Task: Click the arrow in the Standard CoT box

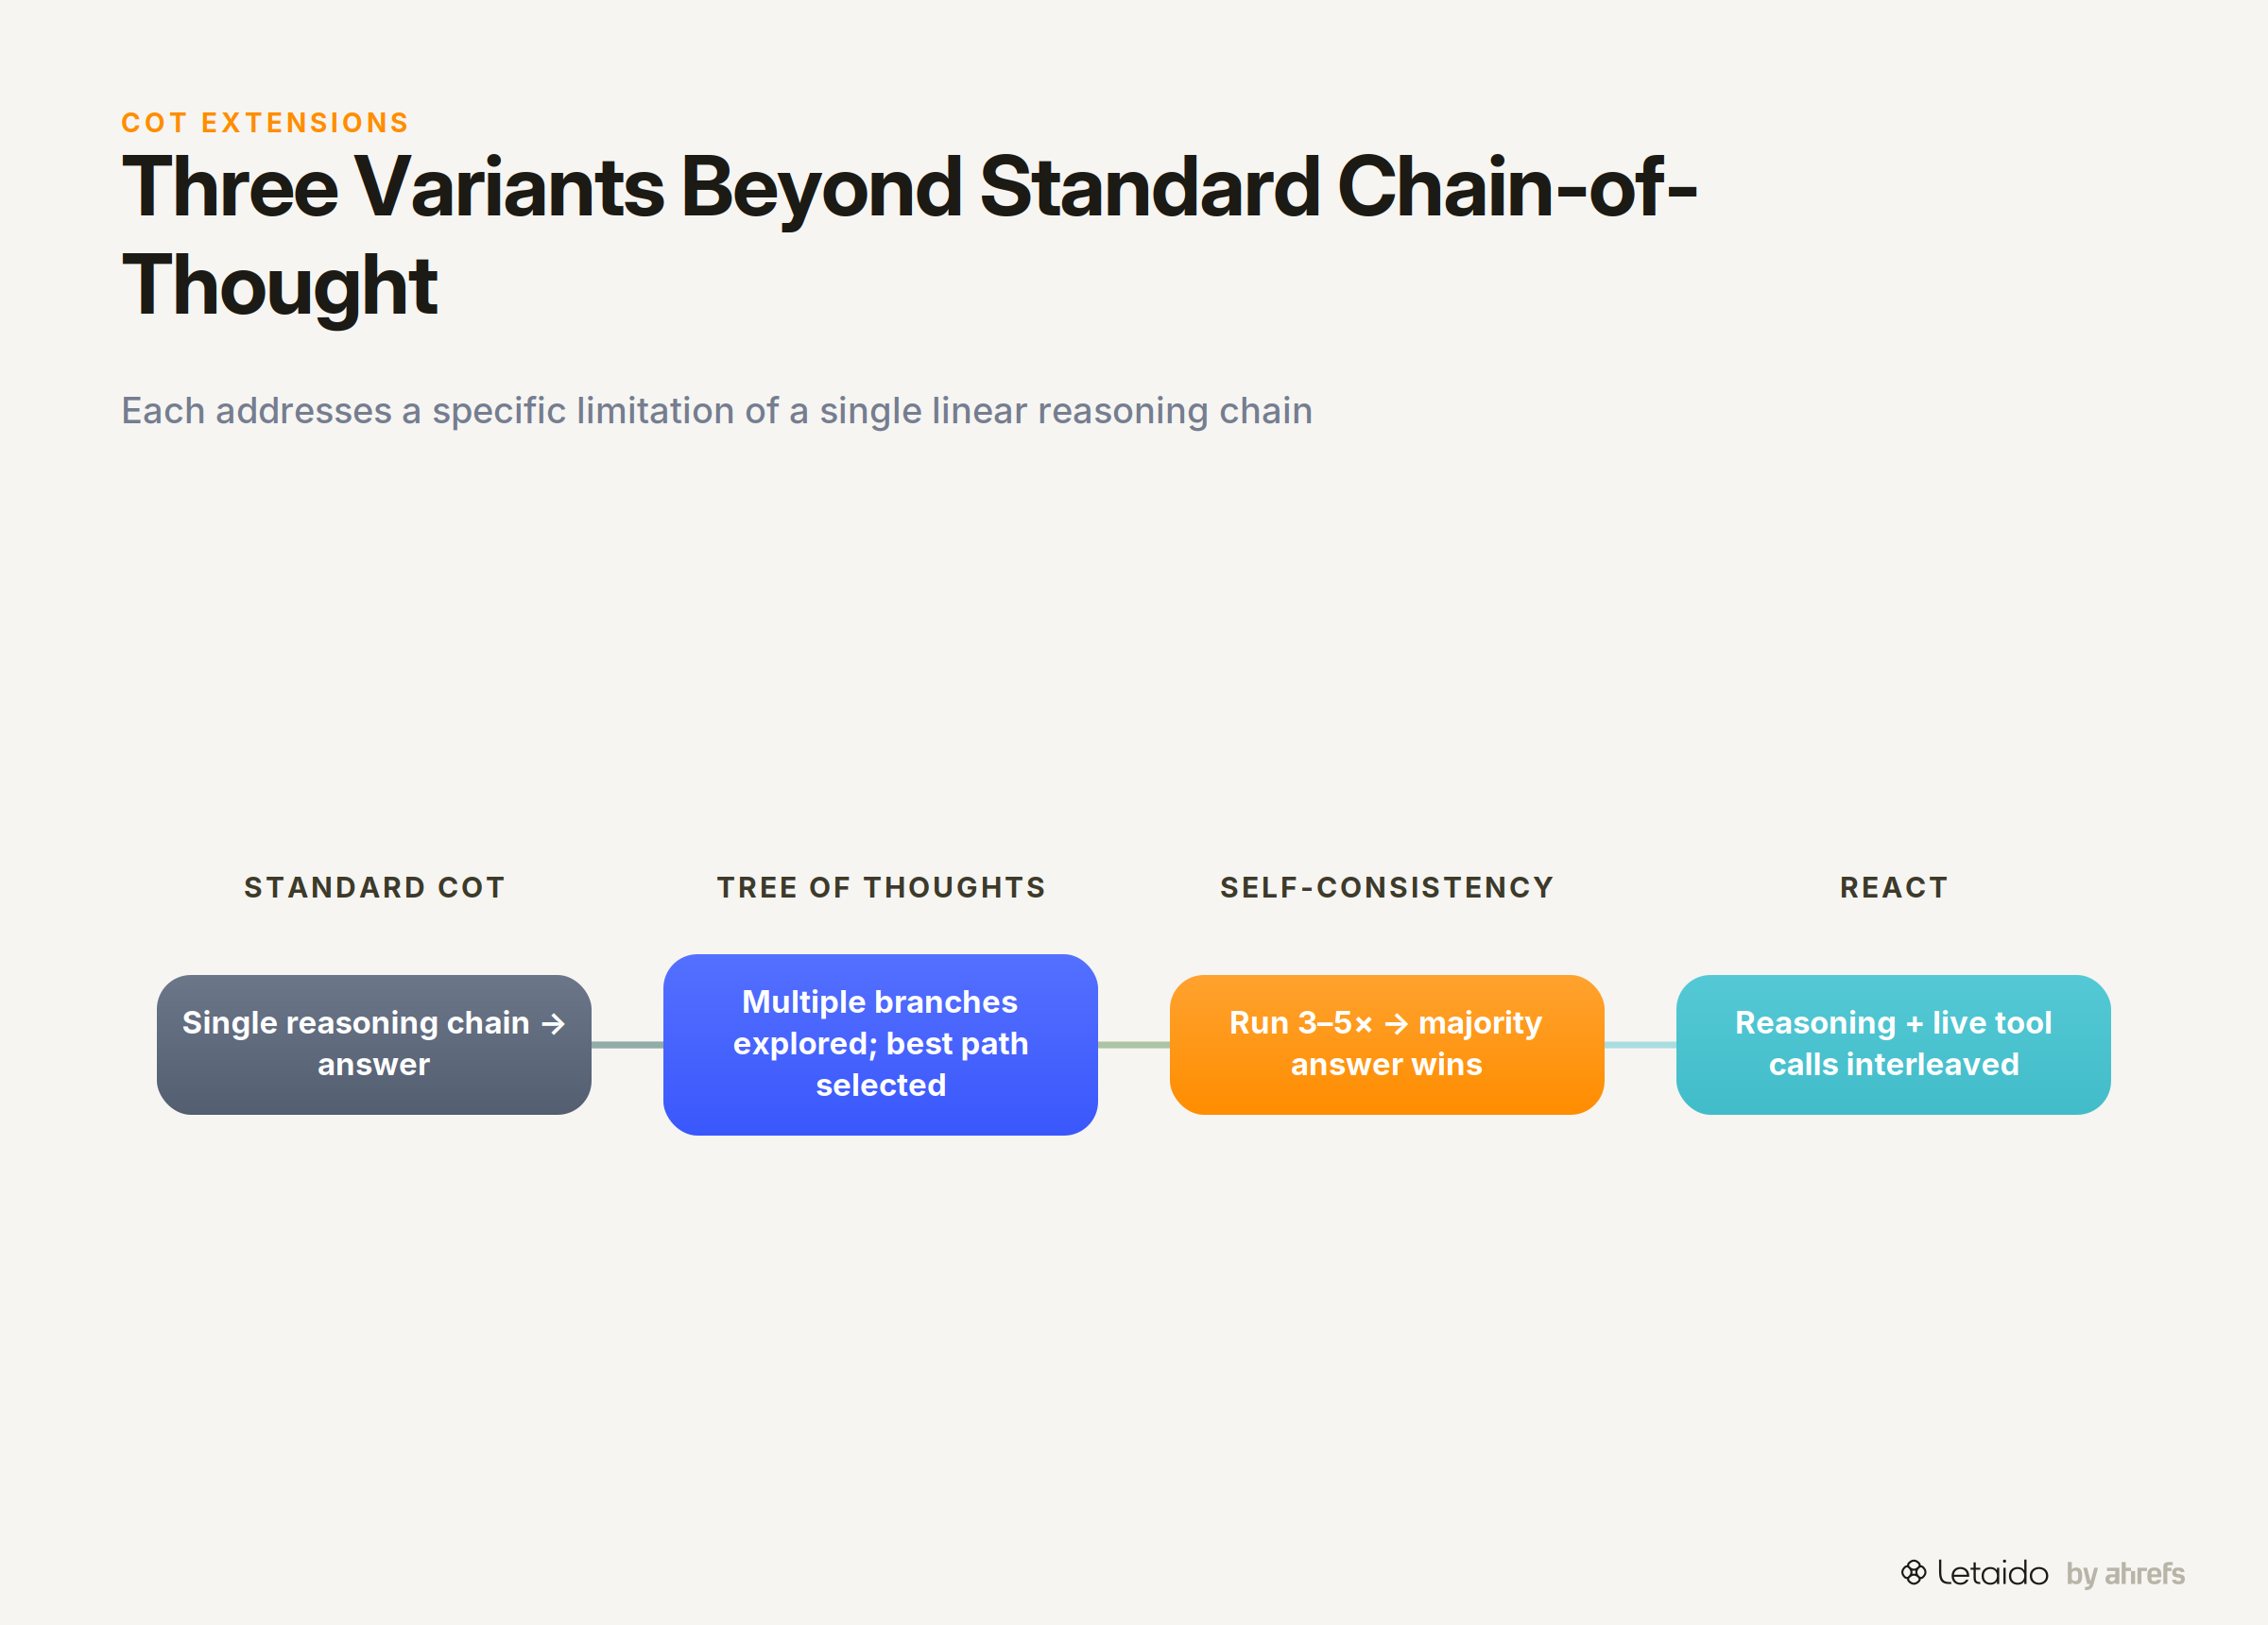Action: [553, 1023]
